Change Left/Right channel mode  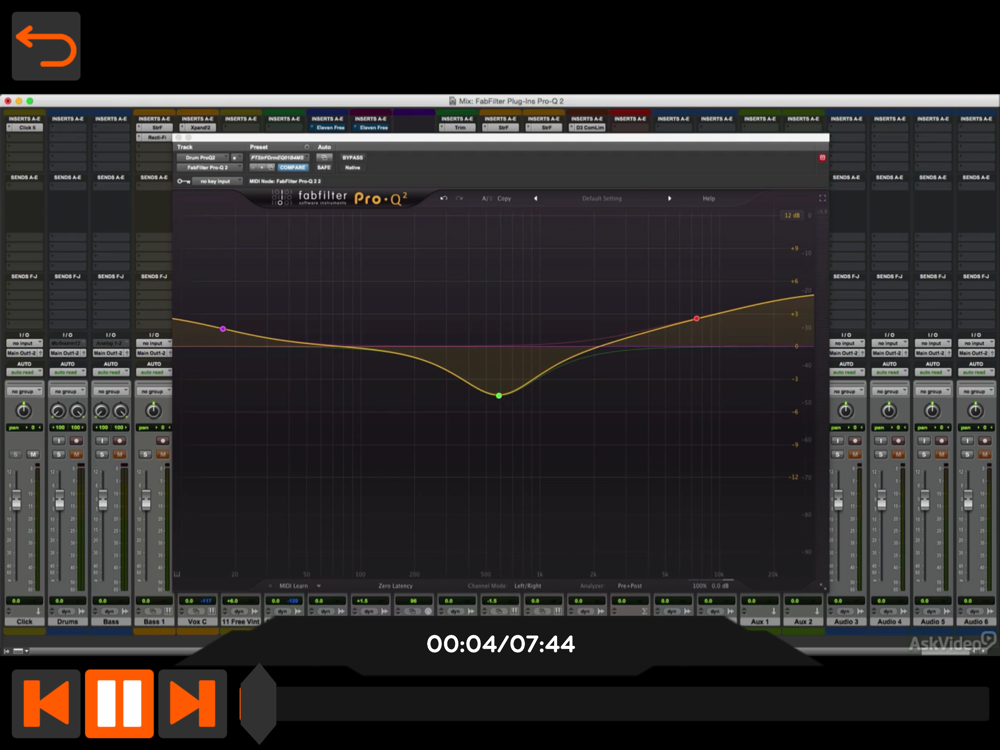click(x=527, y=585)
